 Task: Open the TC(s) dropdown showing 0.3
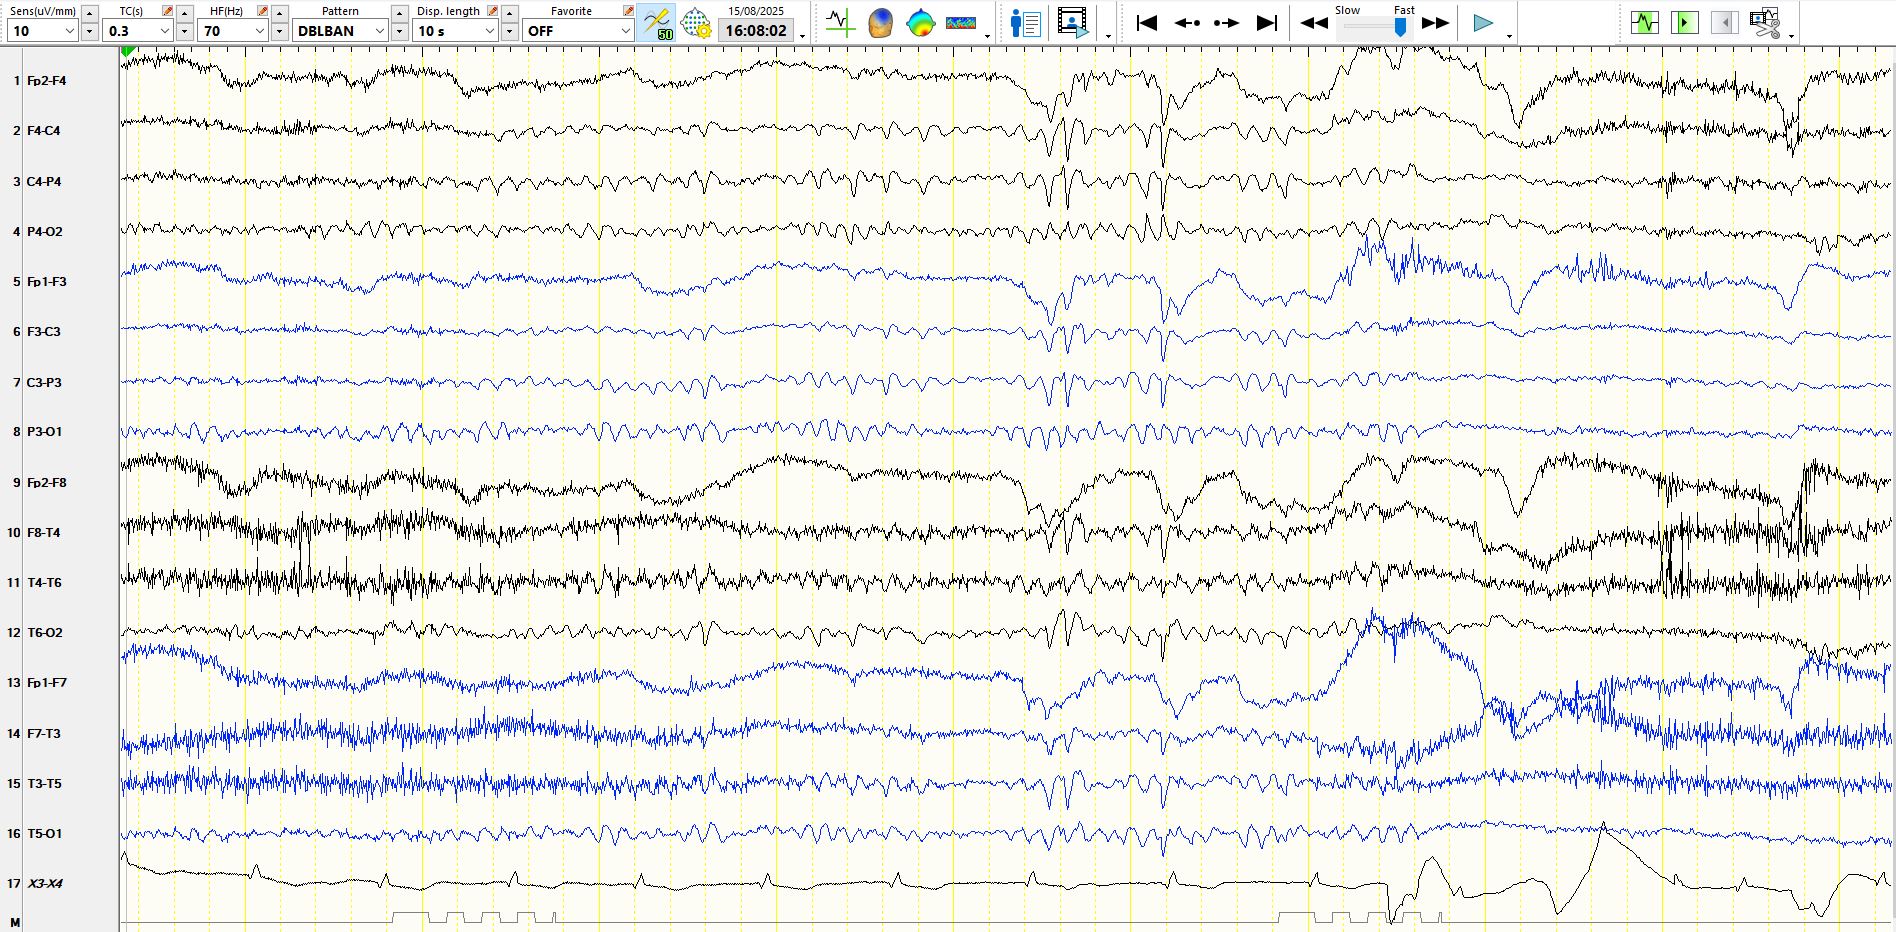coord(139,31)
